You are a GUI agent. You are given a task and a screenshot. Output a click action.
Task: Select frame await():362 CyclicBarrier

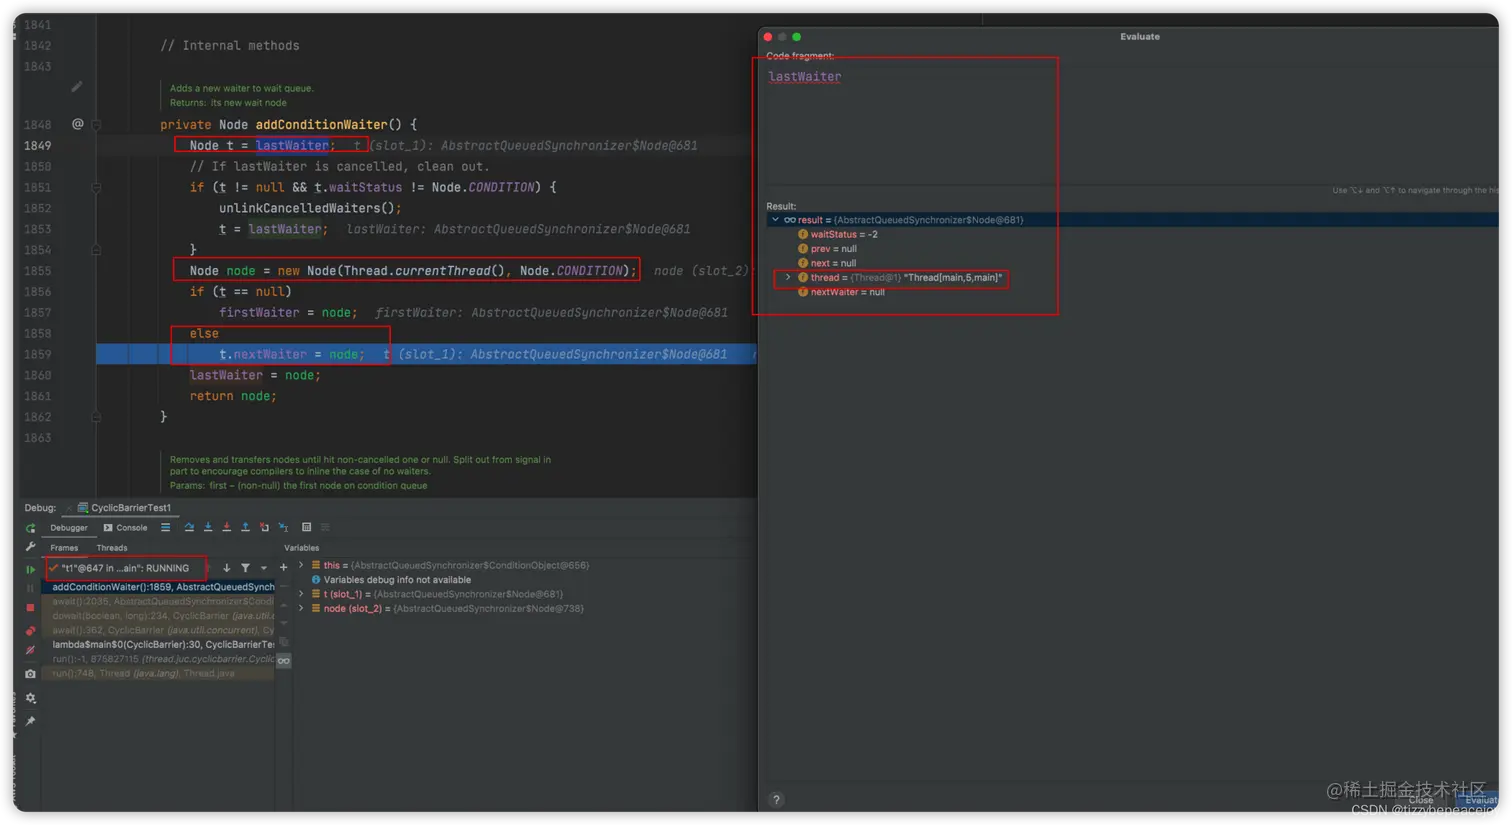pyautogui.click(x=160, y=630)
